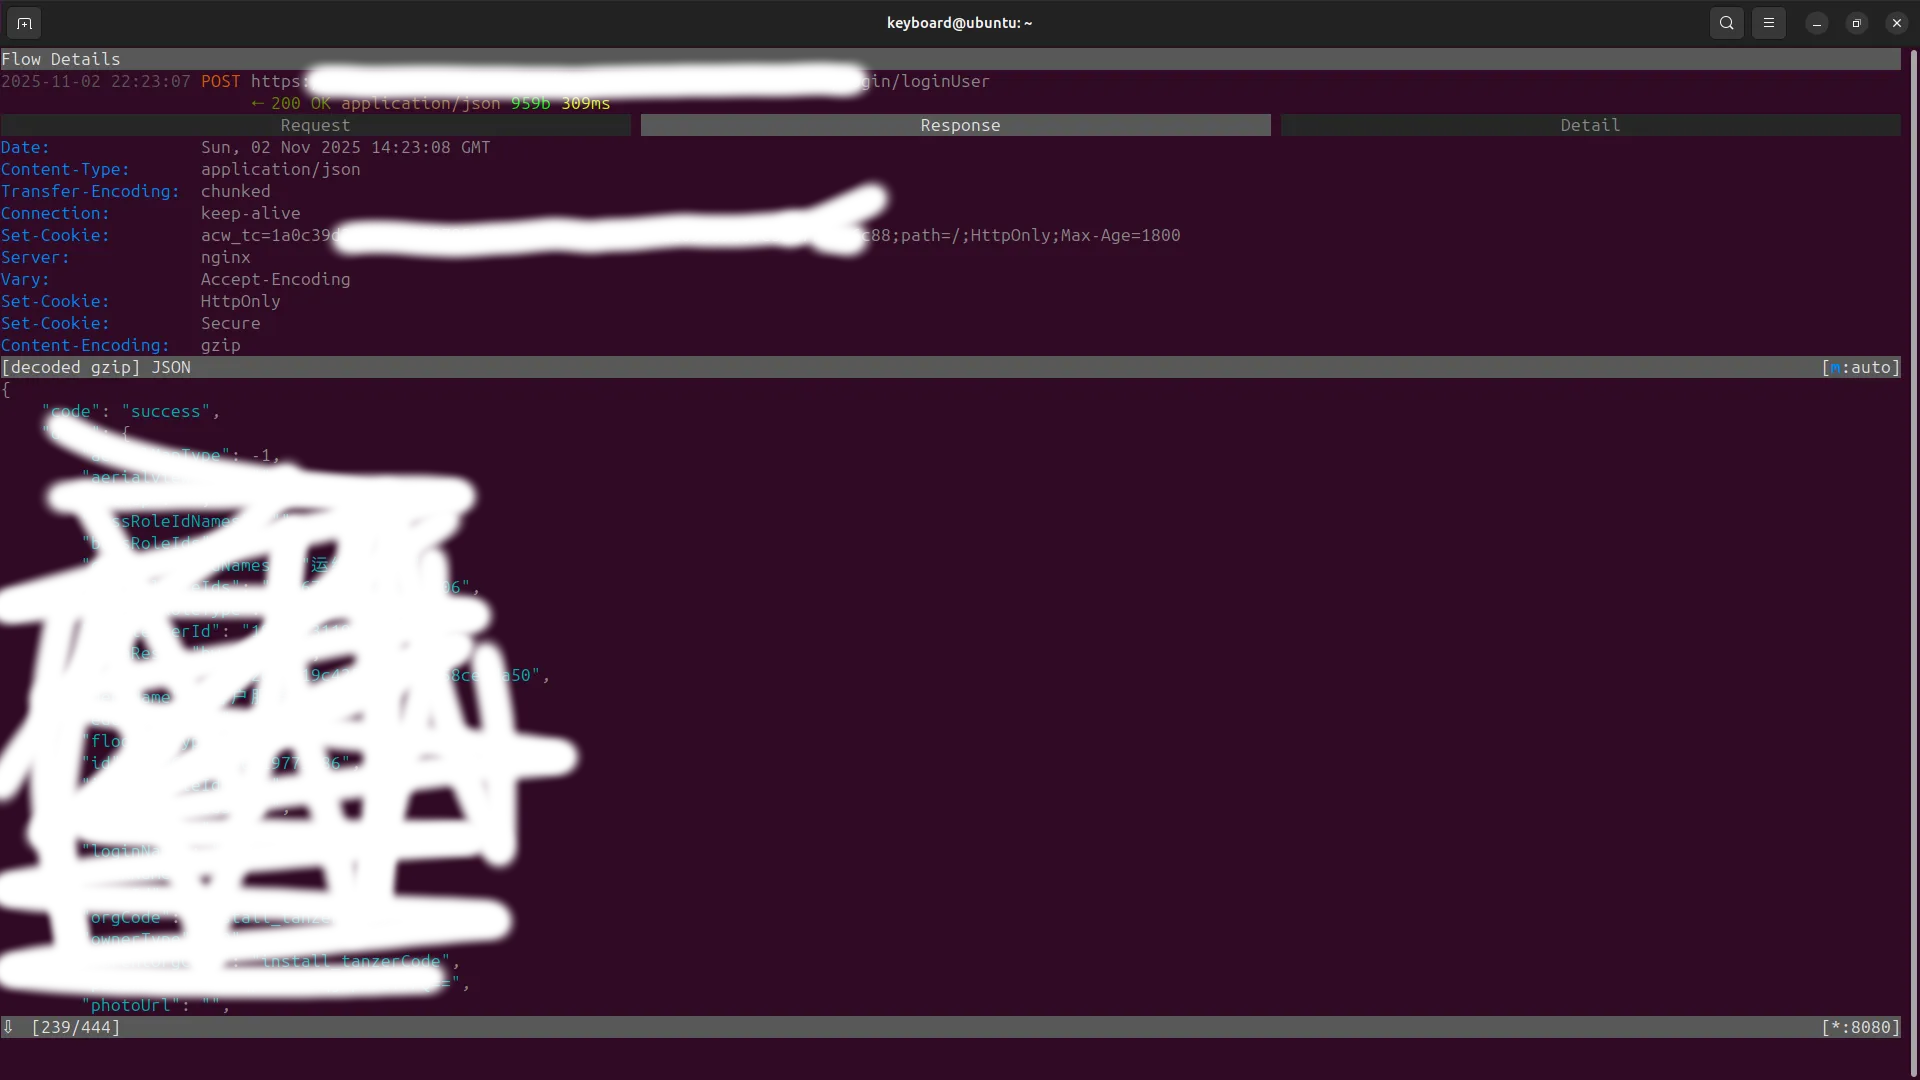Click the Content-Encoding header name
This screenshot has height=1080, width=1920.
pos(85,345)
